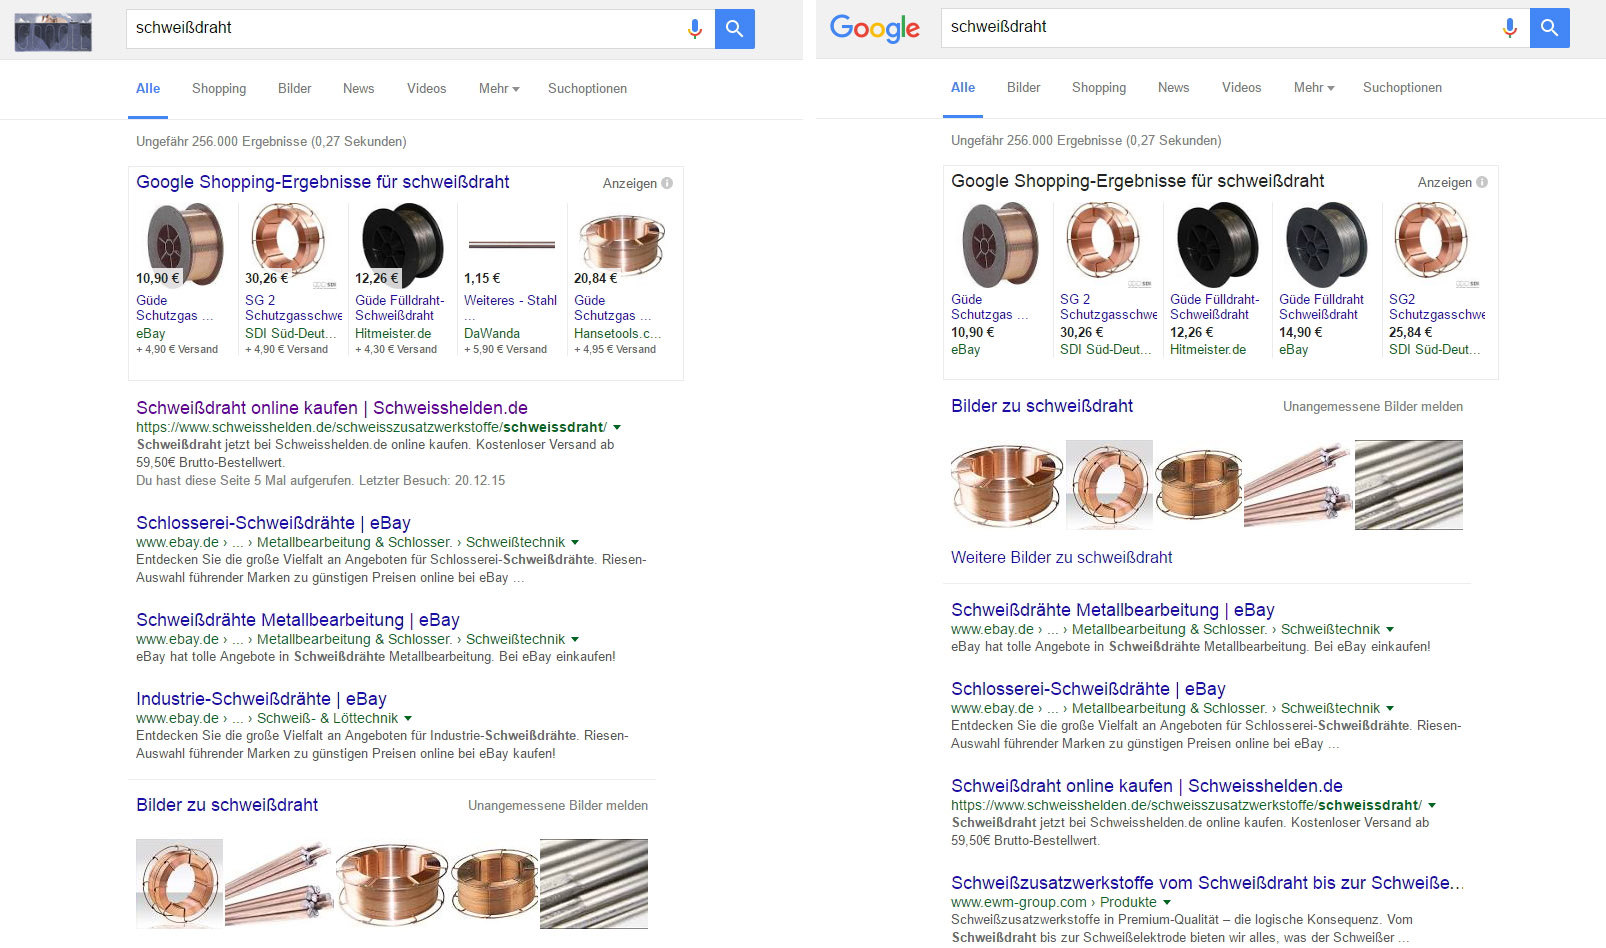This screenshot has width=1606, height=948.
Task: Click Unangemessene Bilder melden in left window
Action: tap(558, 806)
